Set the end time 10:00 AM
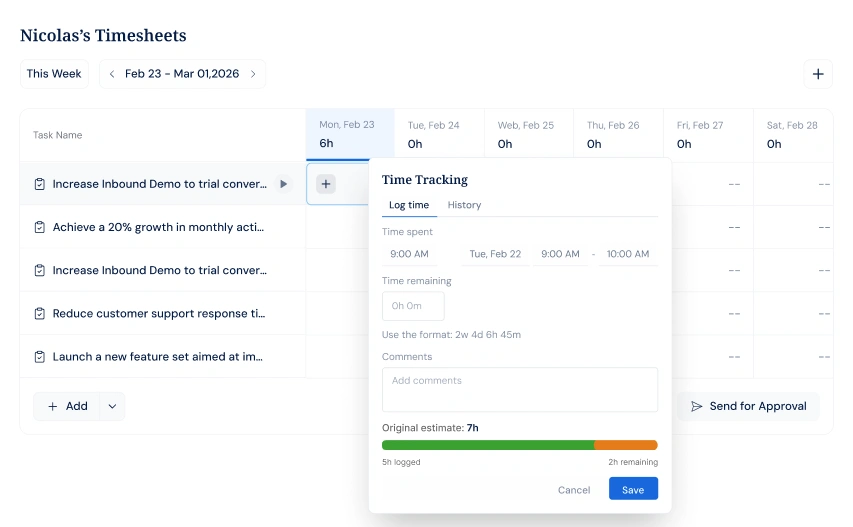Screen dimensions: 853x527 click(628, 254)
